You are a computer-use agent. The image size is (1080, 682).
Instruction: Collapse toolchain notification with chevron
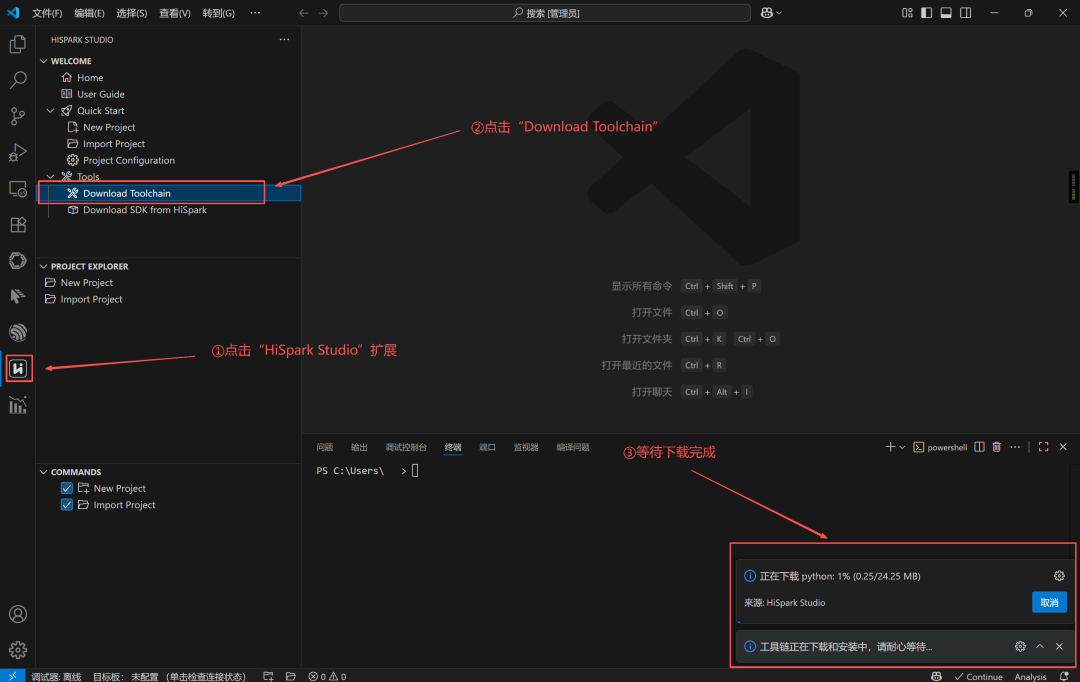tap(1040, 646)
